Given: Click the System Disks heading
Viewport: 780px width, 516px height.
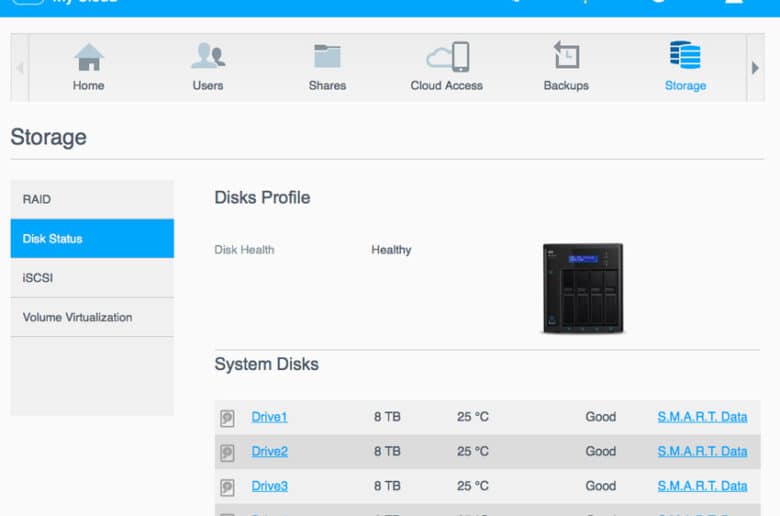Looking at the screenshot, I should tap(267, 364).
